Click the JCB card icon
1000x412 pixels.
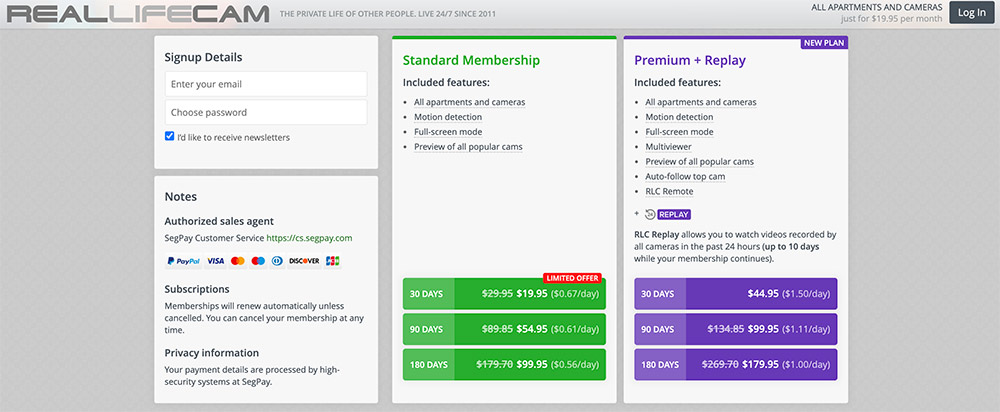coord(332,261)
